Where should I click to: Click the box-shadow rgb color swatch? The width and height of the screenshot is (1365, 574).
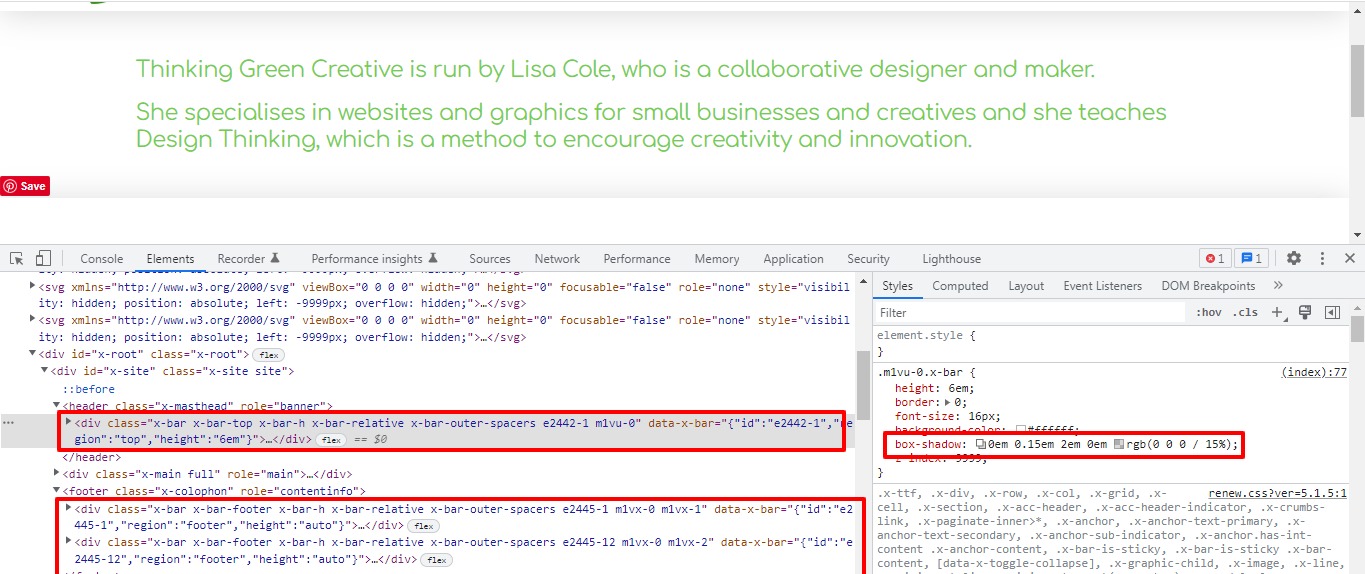pyautogui.click(x=1118, y=444)
